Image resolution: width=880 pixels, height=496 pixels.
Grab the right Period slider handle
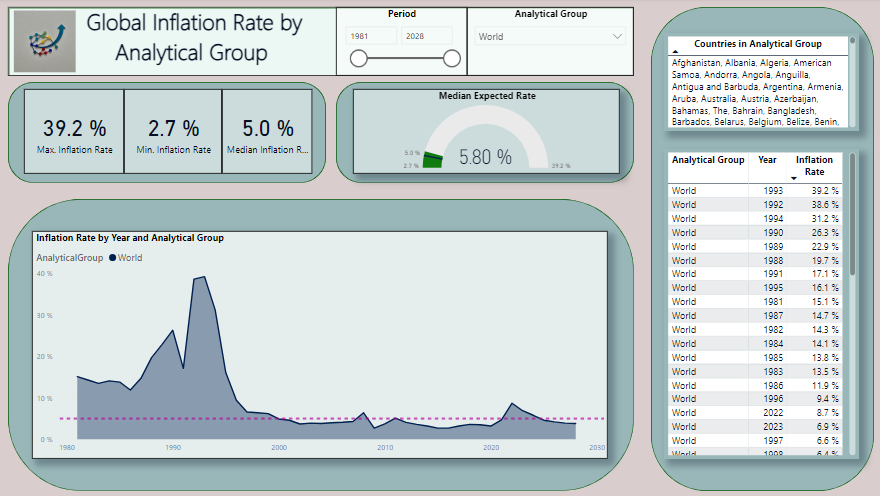click(x=451, y=59)
